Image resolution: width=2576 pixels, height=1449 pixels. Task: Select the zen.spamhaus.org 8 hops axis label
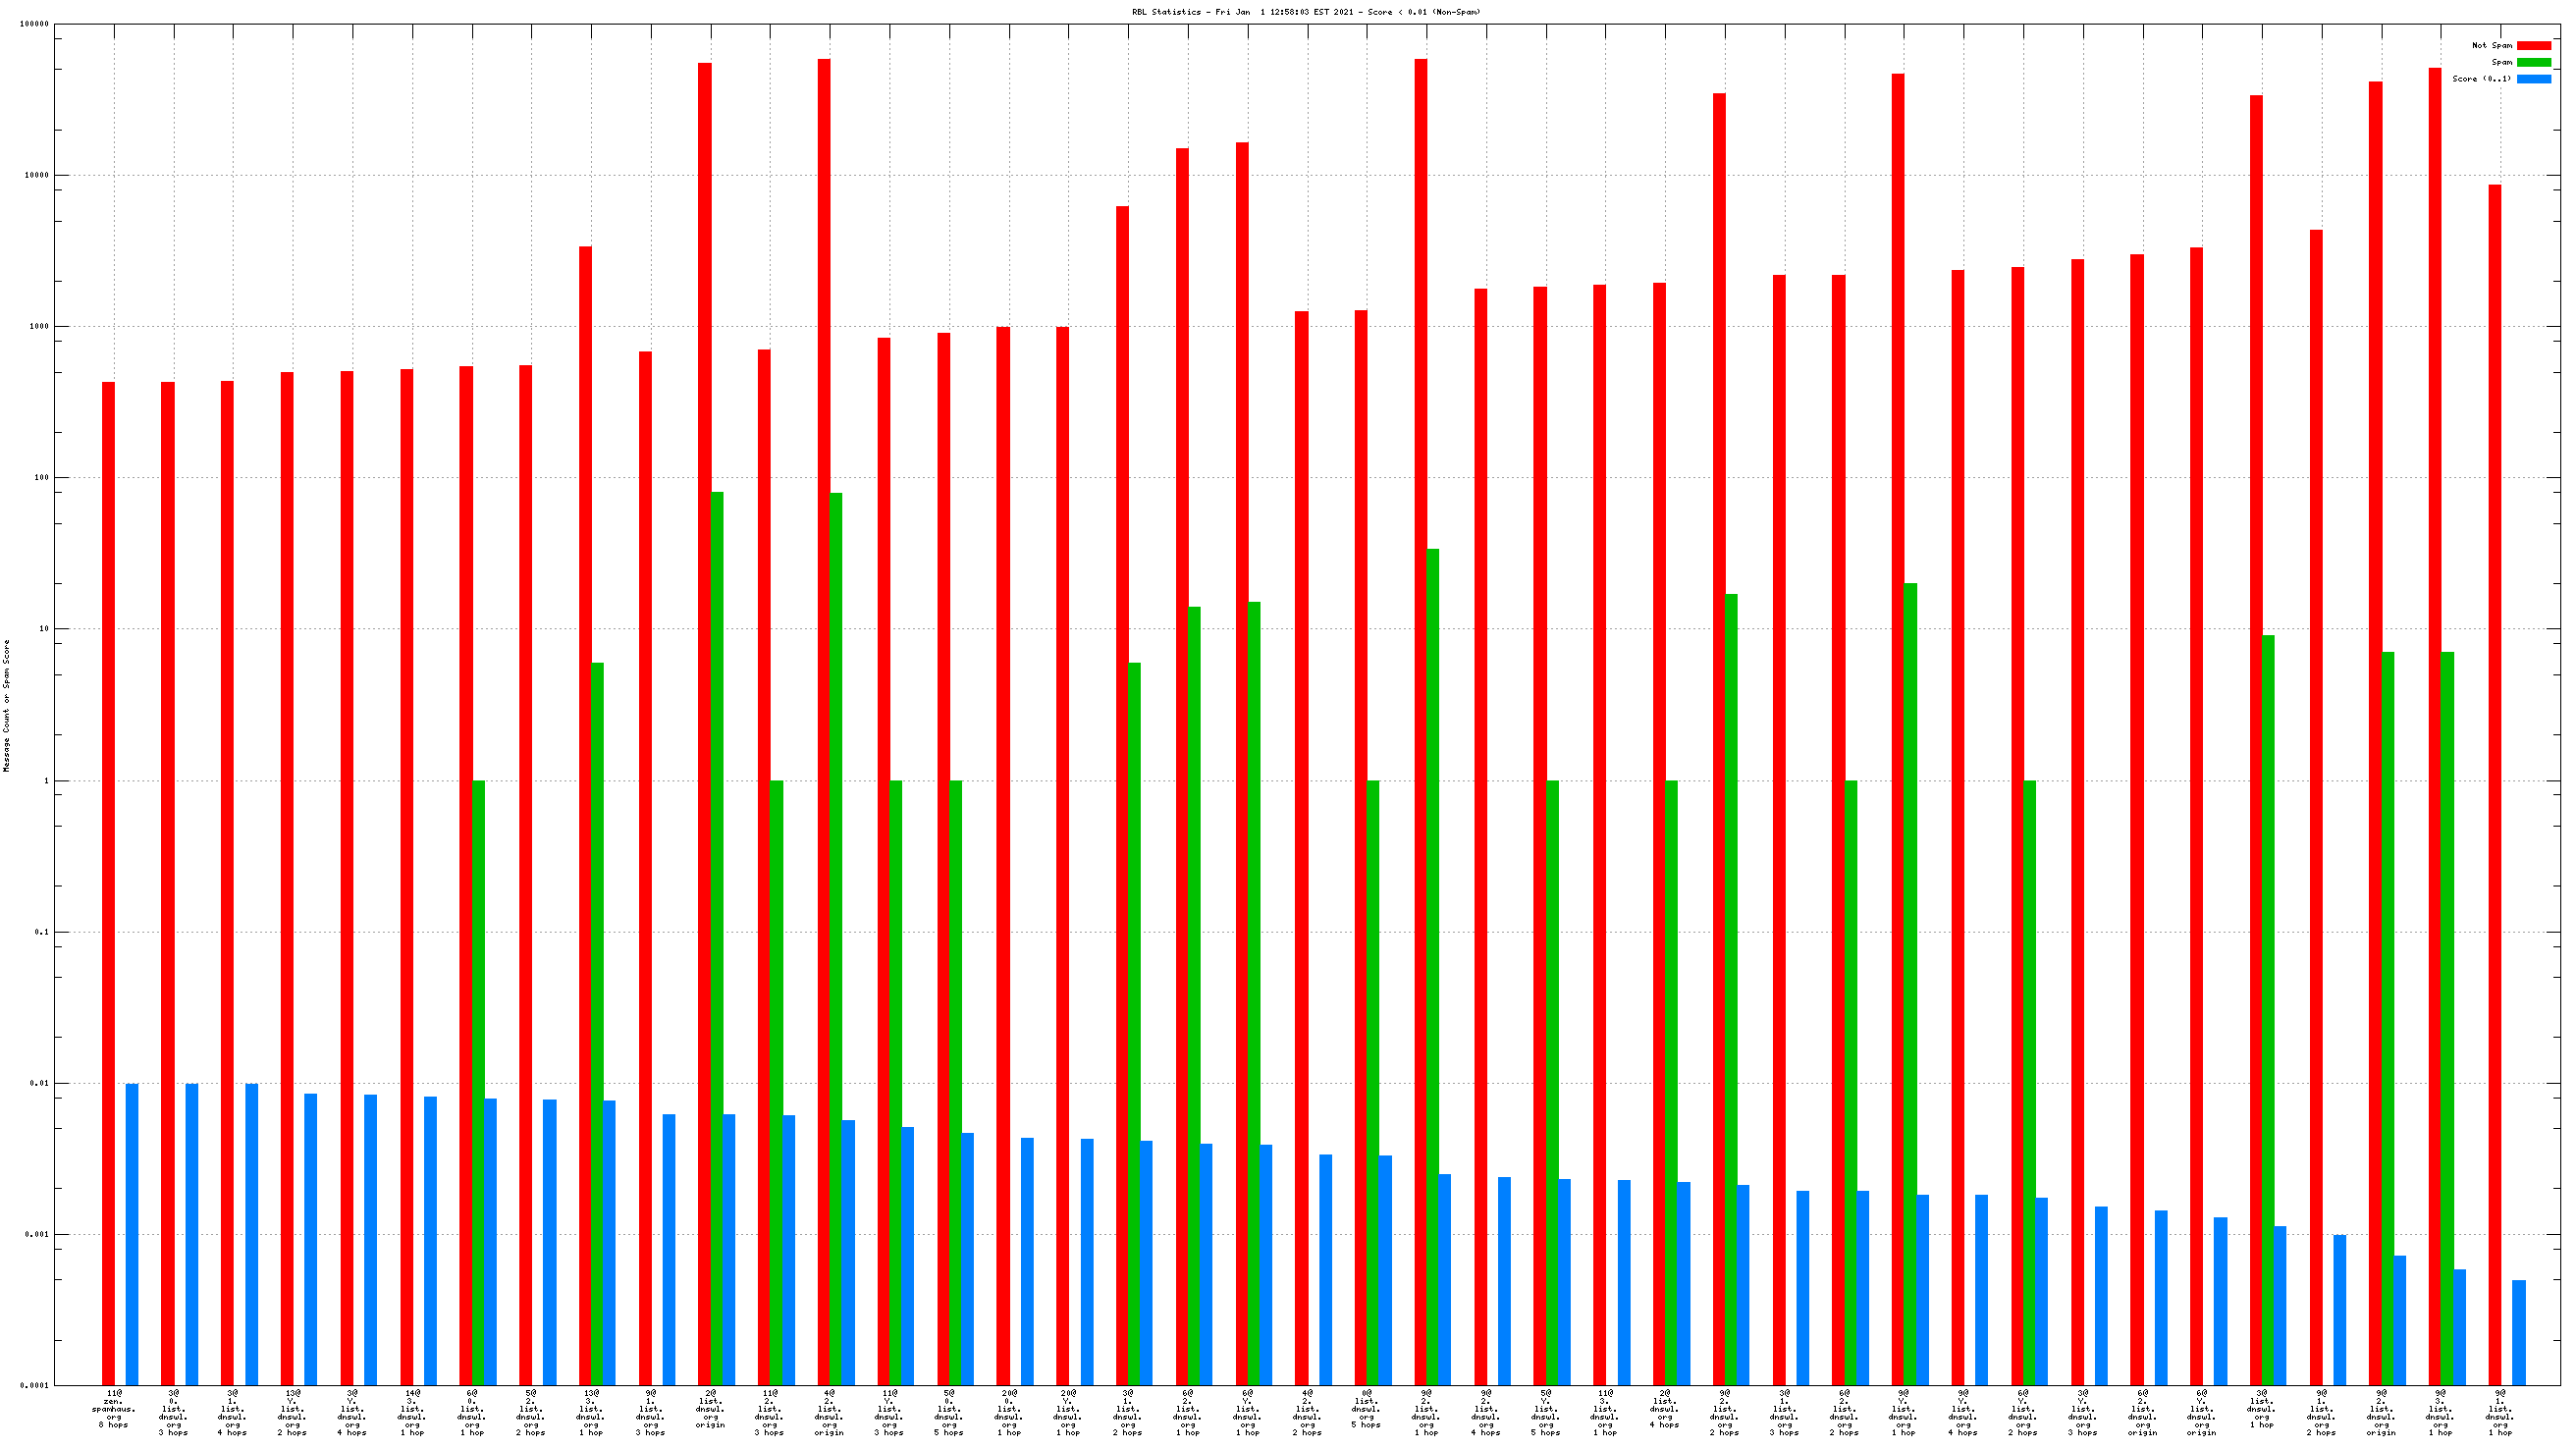tap(113, 1410)
